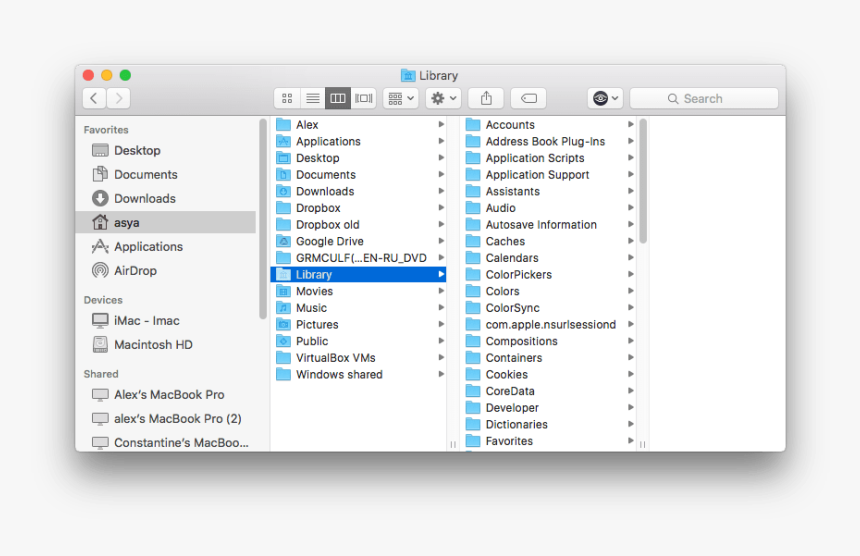Viewport: 860px width, 556px height.
Task: Expand Containers folder via its arrow
Action: (631, 358)
